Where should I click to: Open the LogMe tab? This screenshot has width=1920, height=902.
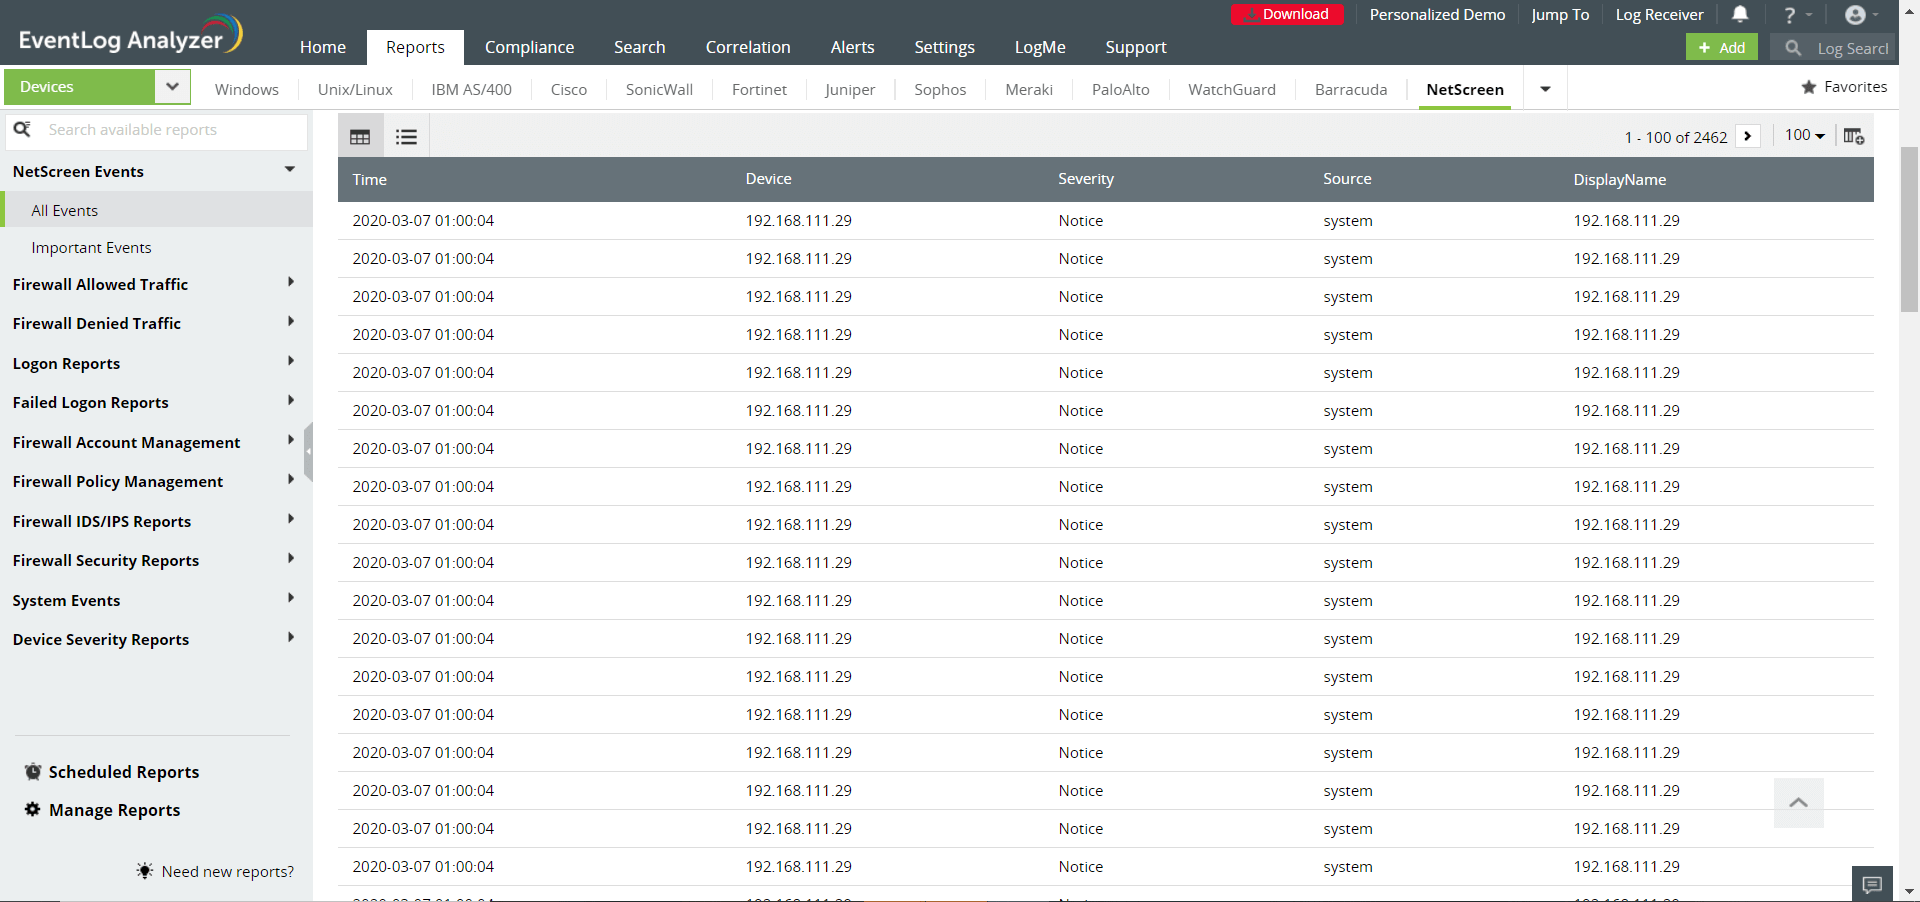[x=1040, y=47]
